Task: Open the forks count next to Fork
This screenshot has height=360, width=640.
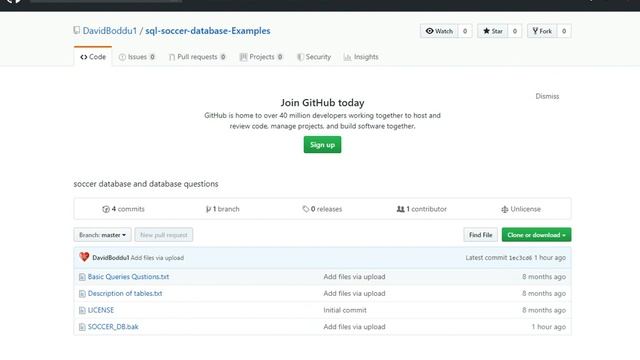Action: [564, 31]
